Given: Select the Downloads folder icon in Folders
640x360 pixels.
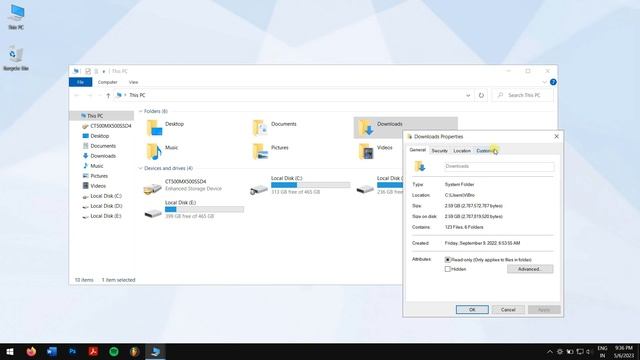Looking at the screenshot, I should pyautogui.click(x=366, y=128).
